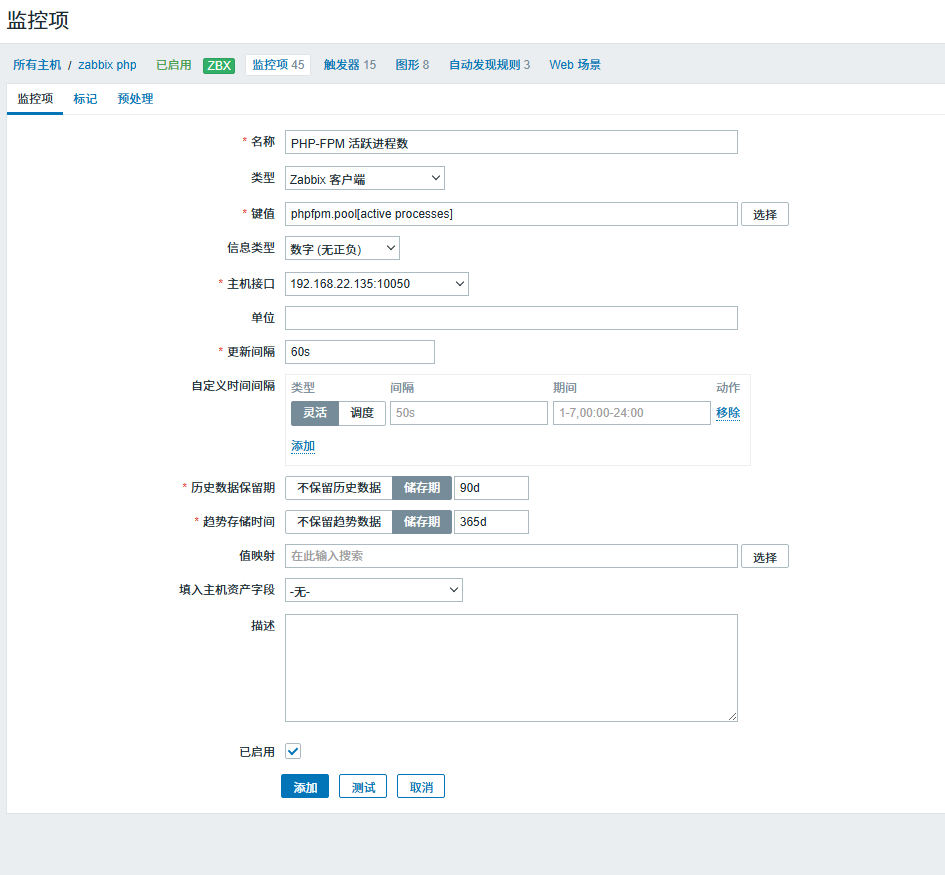Click the blue 添加 submit button
This screenshot has width=945, height=875.
coord(305,786)
